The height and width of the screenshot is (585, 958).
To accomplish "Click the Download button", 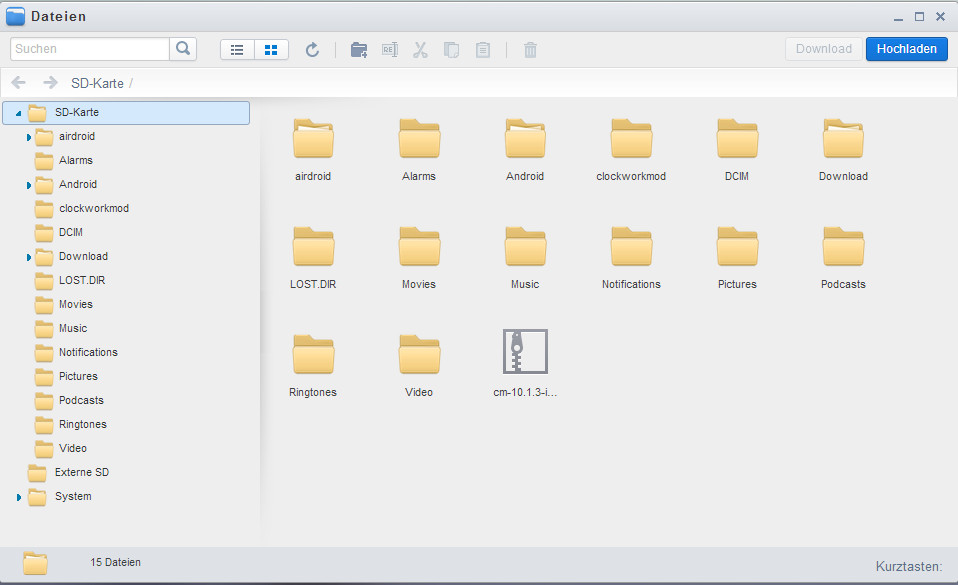I will (824, 49).
